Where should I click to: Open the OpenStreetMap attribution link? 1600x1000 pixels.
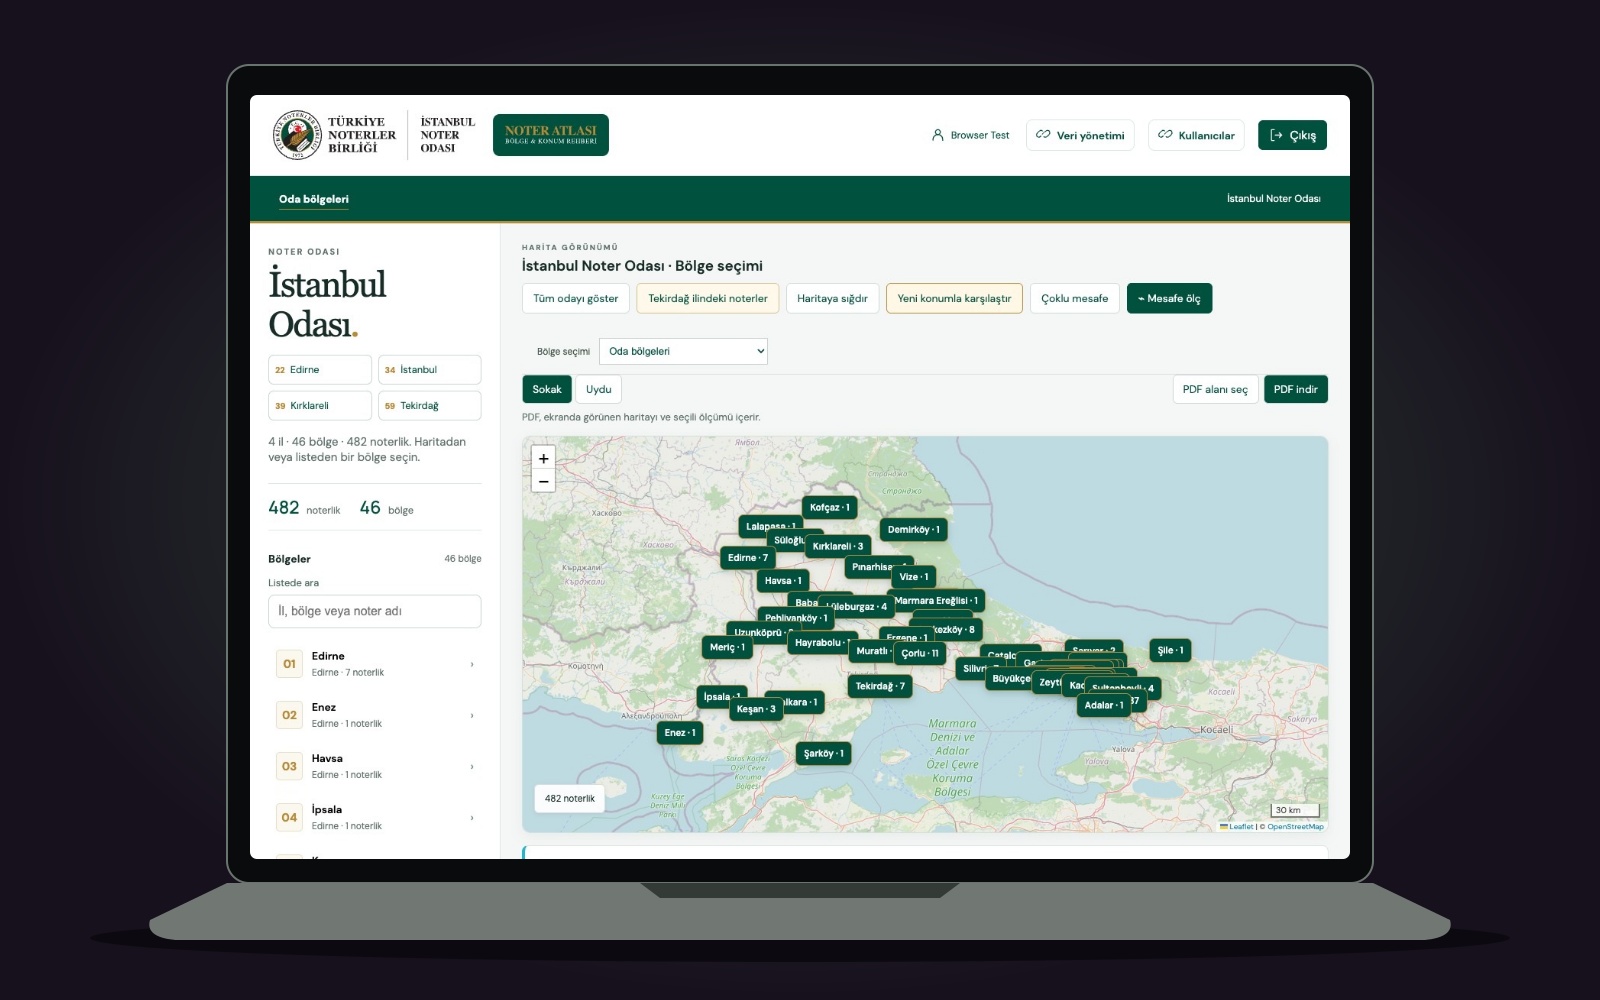point(1295,826)
